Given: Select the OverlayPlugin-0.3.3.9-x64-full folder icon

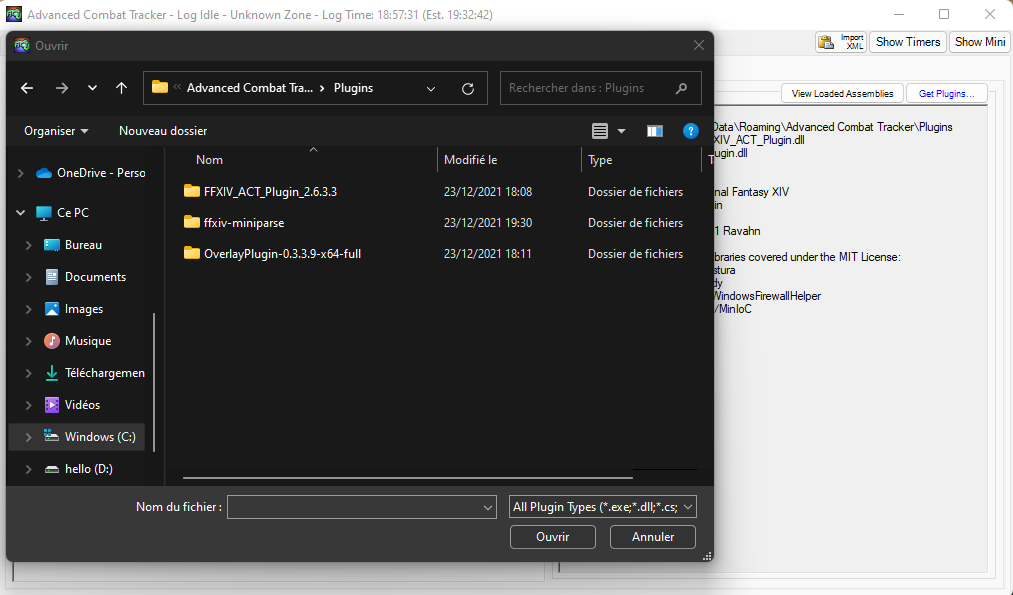Looking at the screenshot, I should pyautogui.click(x=192, y=253).
